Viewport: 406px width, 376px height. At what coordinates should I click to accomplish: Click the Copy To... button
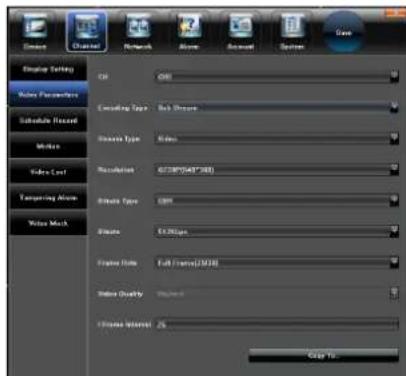point(323,356)
